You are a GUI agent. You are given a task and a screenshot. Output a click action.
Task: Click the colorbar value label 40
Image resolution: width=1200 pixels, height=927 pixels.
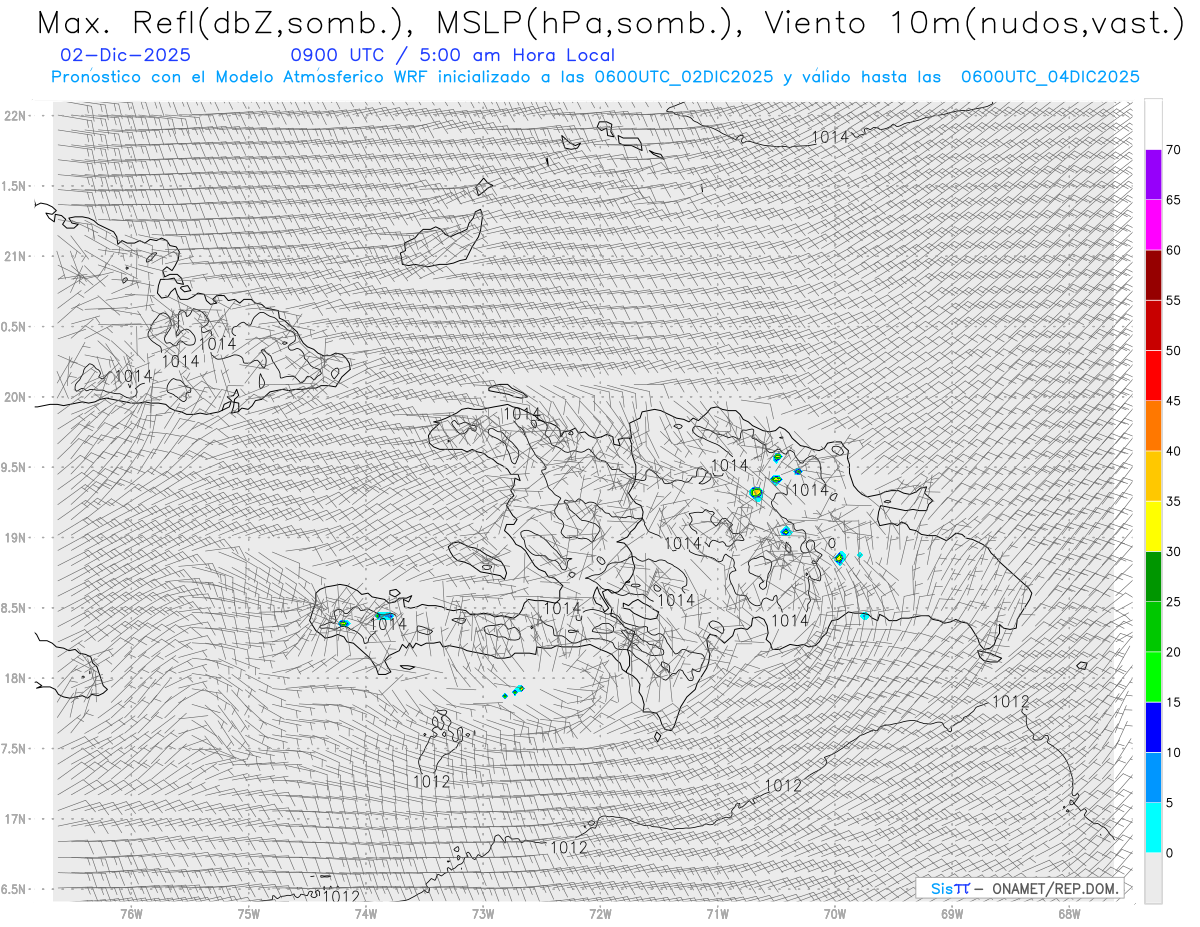pyautogui.click(x=1173, y=451)
